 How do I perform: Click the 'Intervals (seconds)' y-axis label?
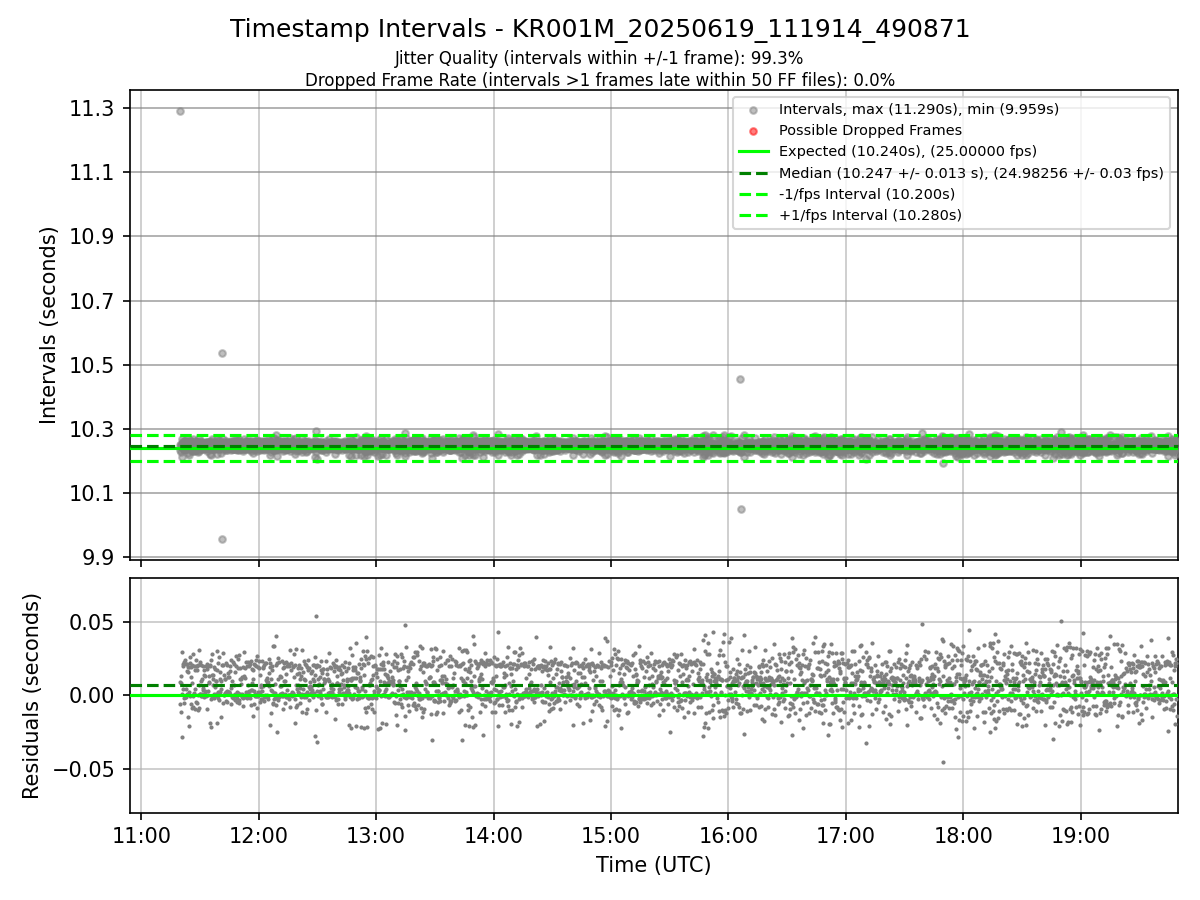[x=48, y=325]
